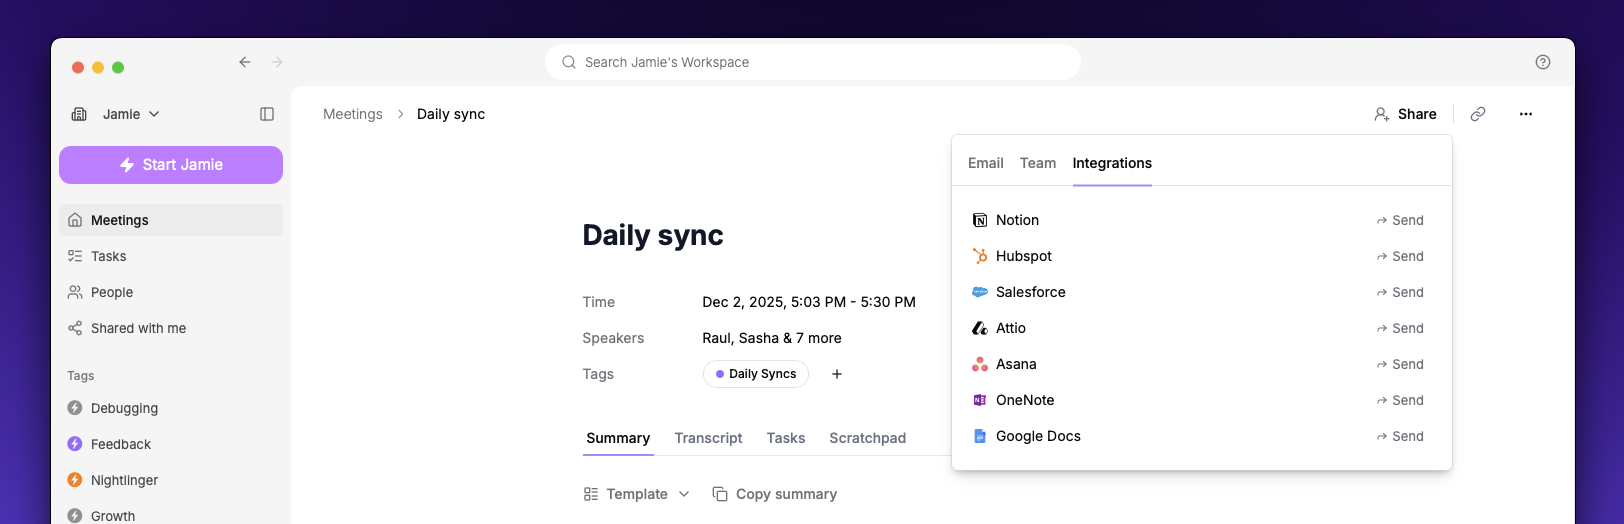Click the Attio integration icon

tap(980, 328)
